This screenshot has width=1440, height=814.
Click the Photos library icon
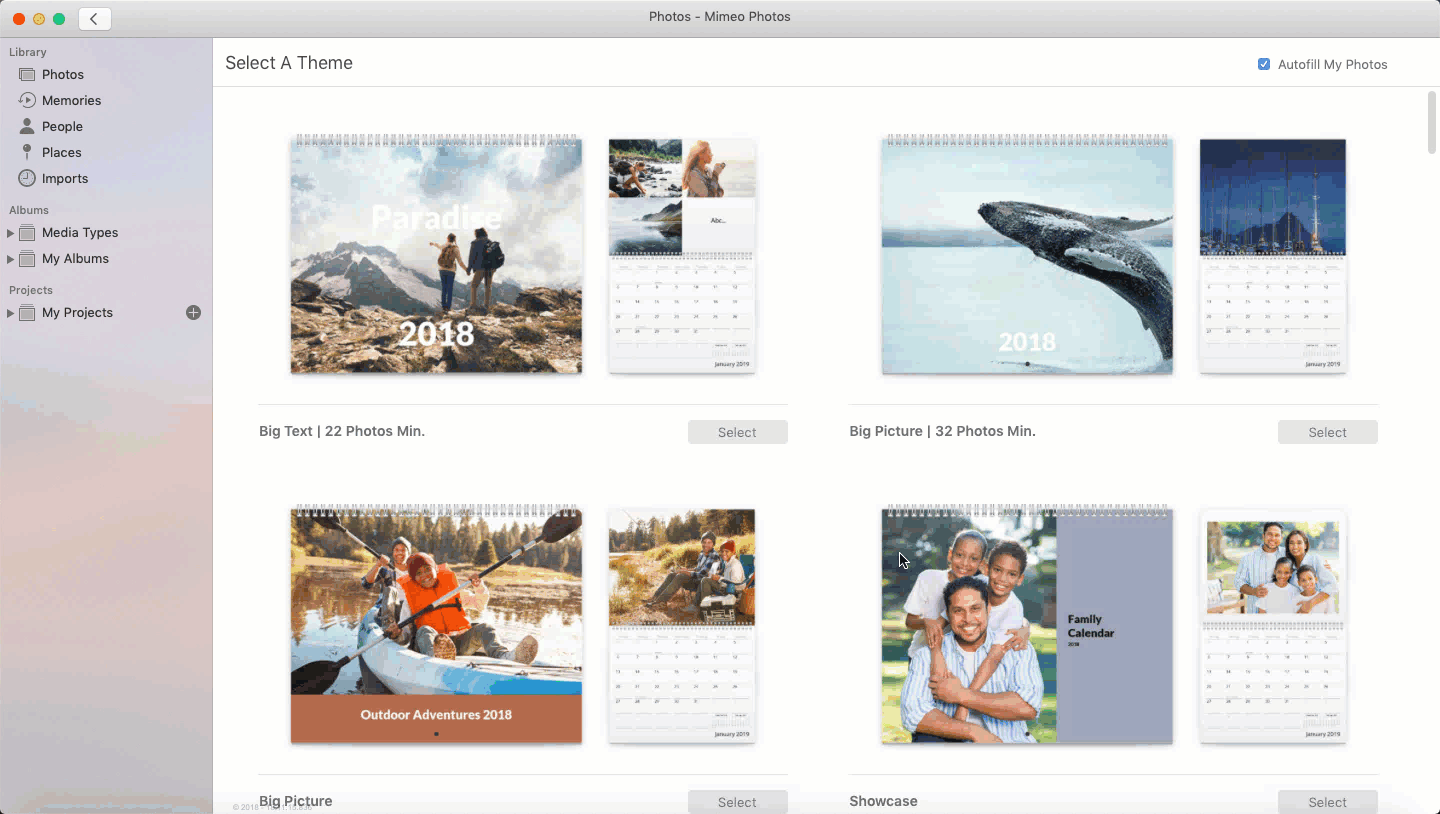[x=27, y=75]
